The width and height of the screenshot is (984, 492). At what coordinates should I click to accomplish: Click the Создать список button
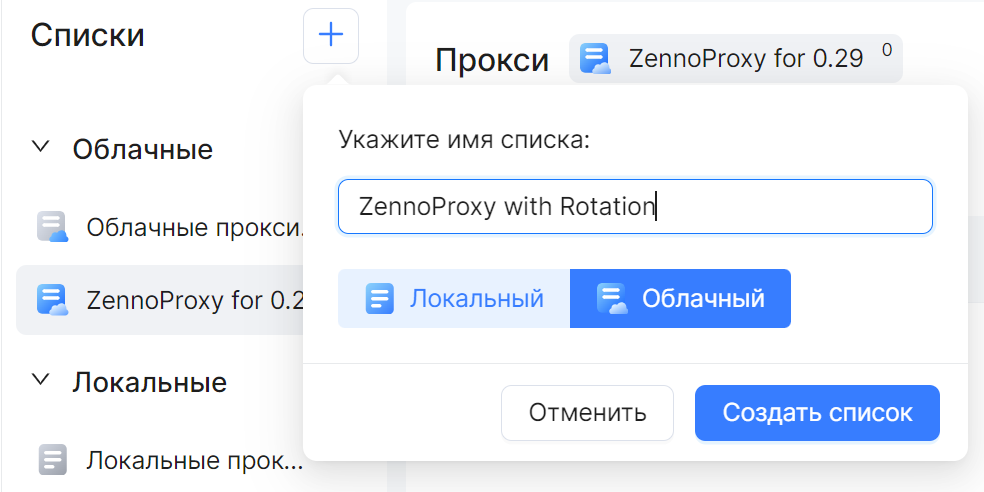click(817, 413)
